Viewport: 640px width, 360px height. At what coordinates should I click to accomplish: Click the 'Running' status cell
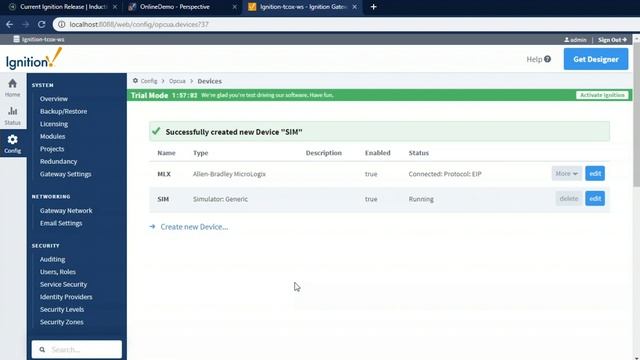(x=421, y=199)
